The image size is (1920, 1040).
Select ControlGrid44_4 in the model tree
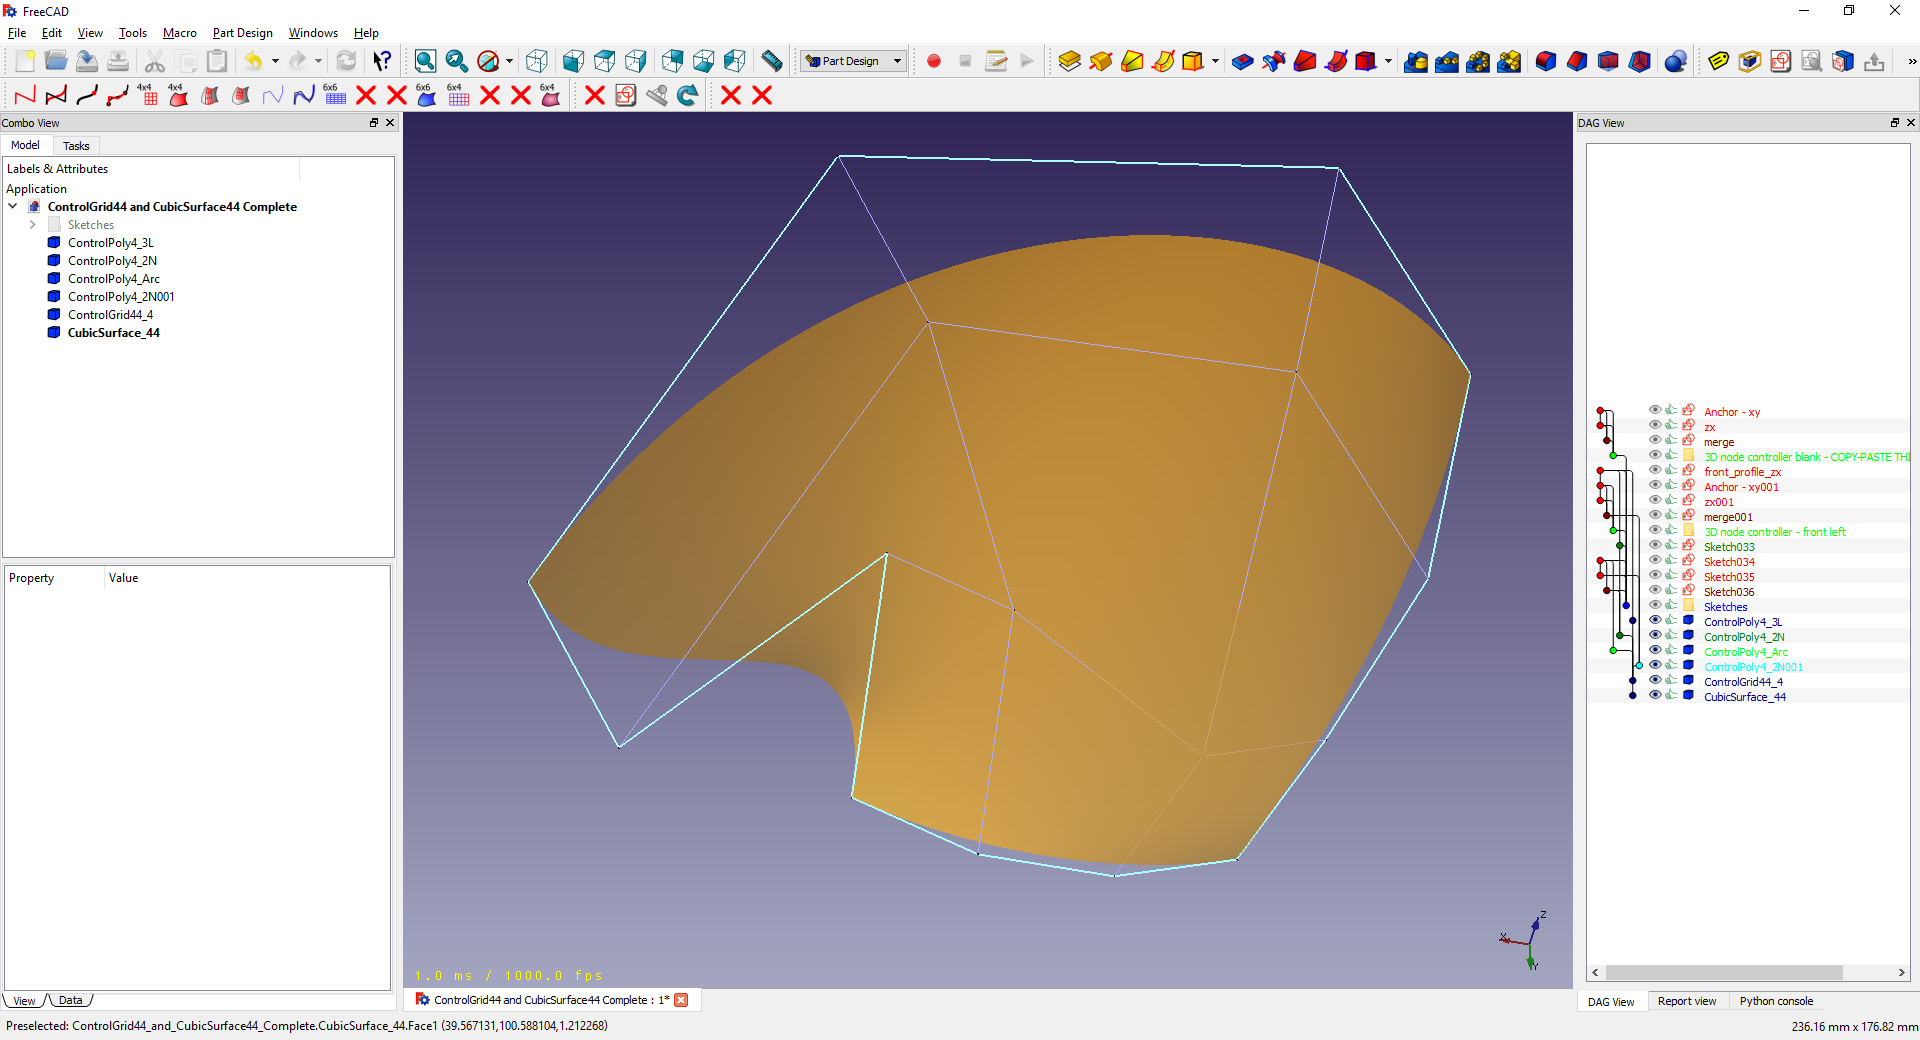[110, 315]
